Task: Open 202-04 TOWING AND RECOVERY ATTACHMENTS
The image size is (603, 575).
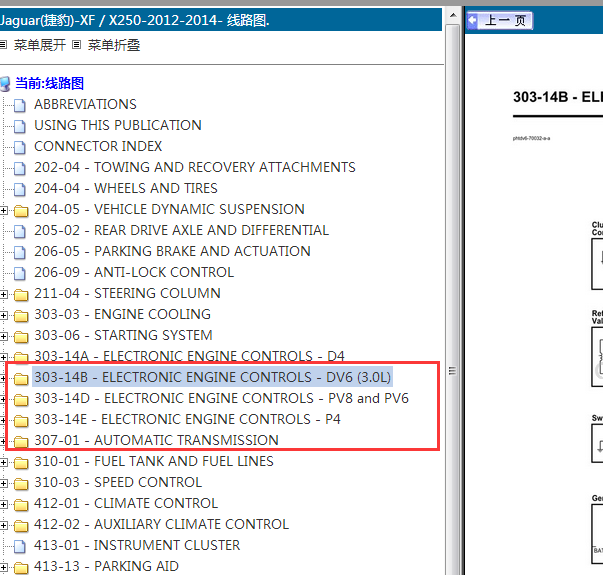Action: click(x=195, y=167)
